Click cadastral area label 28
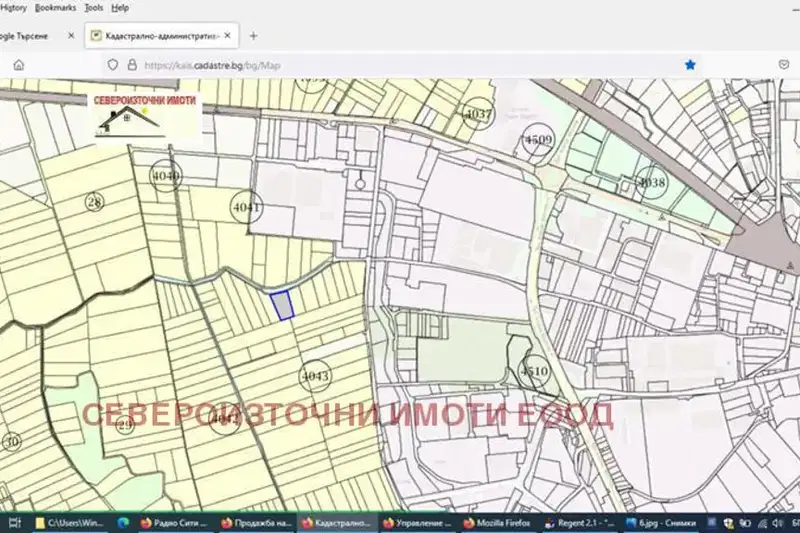The height and width of the screenshot is (533, 800). pyautogui.click(x=94, y=202)
